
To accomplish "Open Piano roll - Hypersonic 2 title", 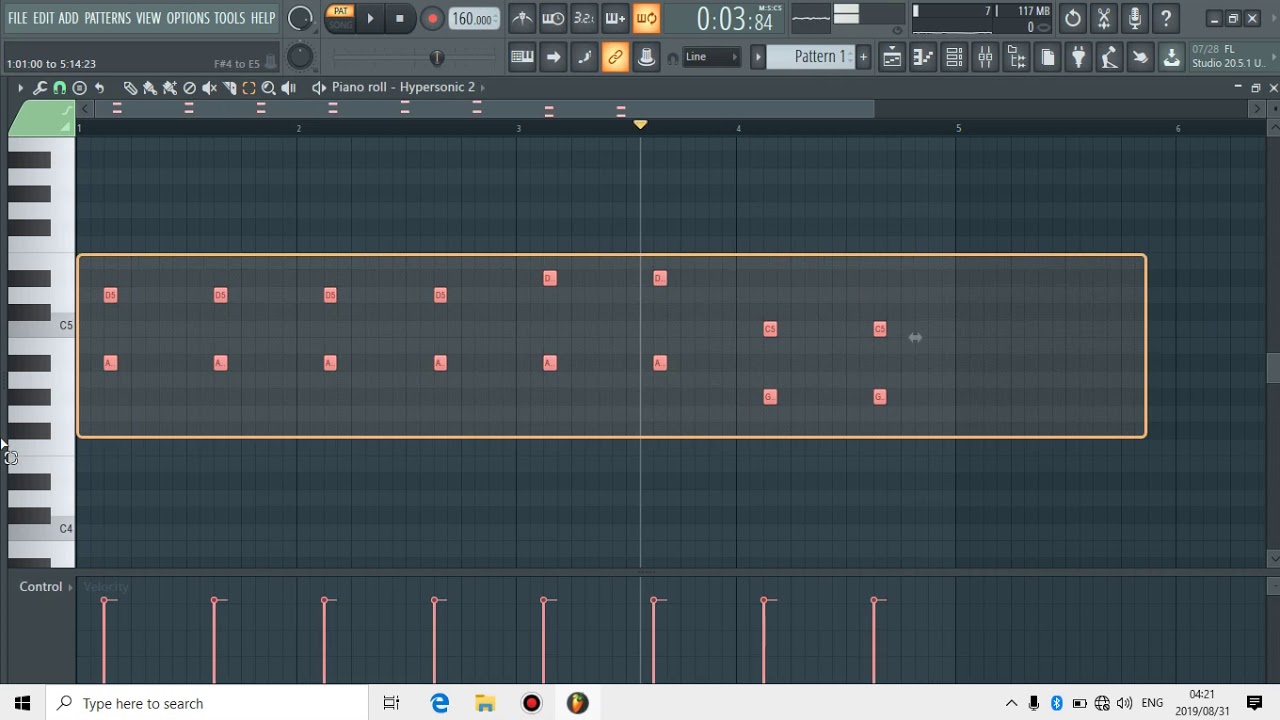I will point(403,87).
